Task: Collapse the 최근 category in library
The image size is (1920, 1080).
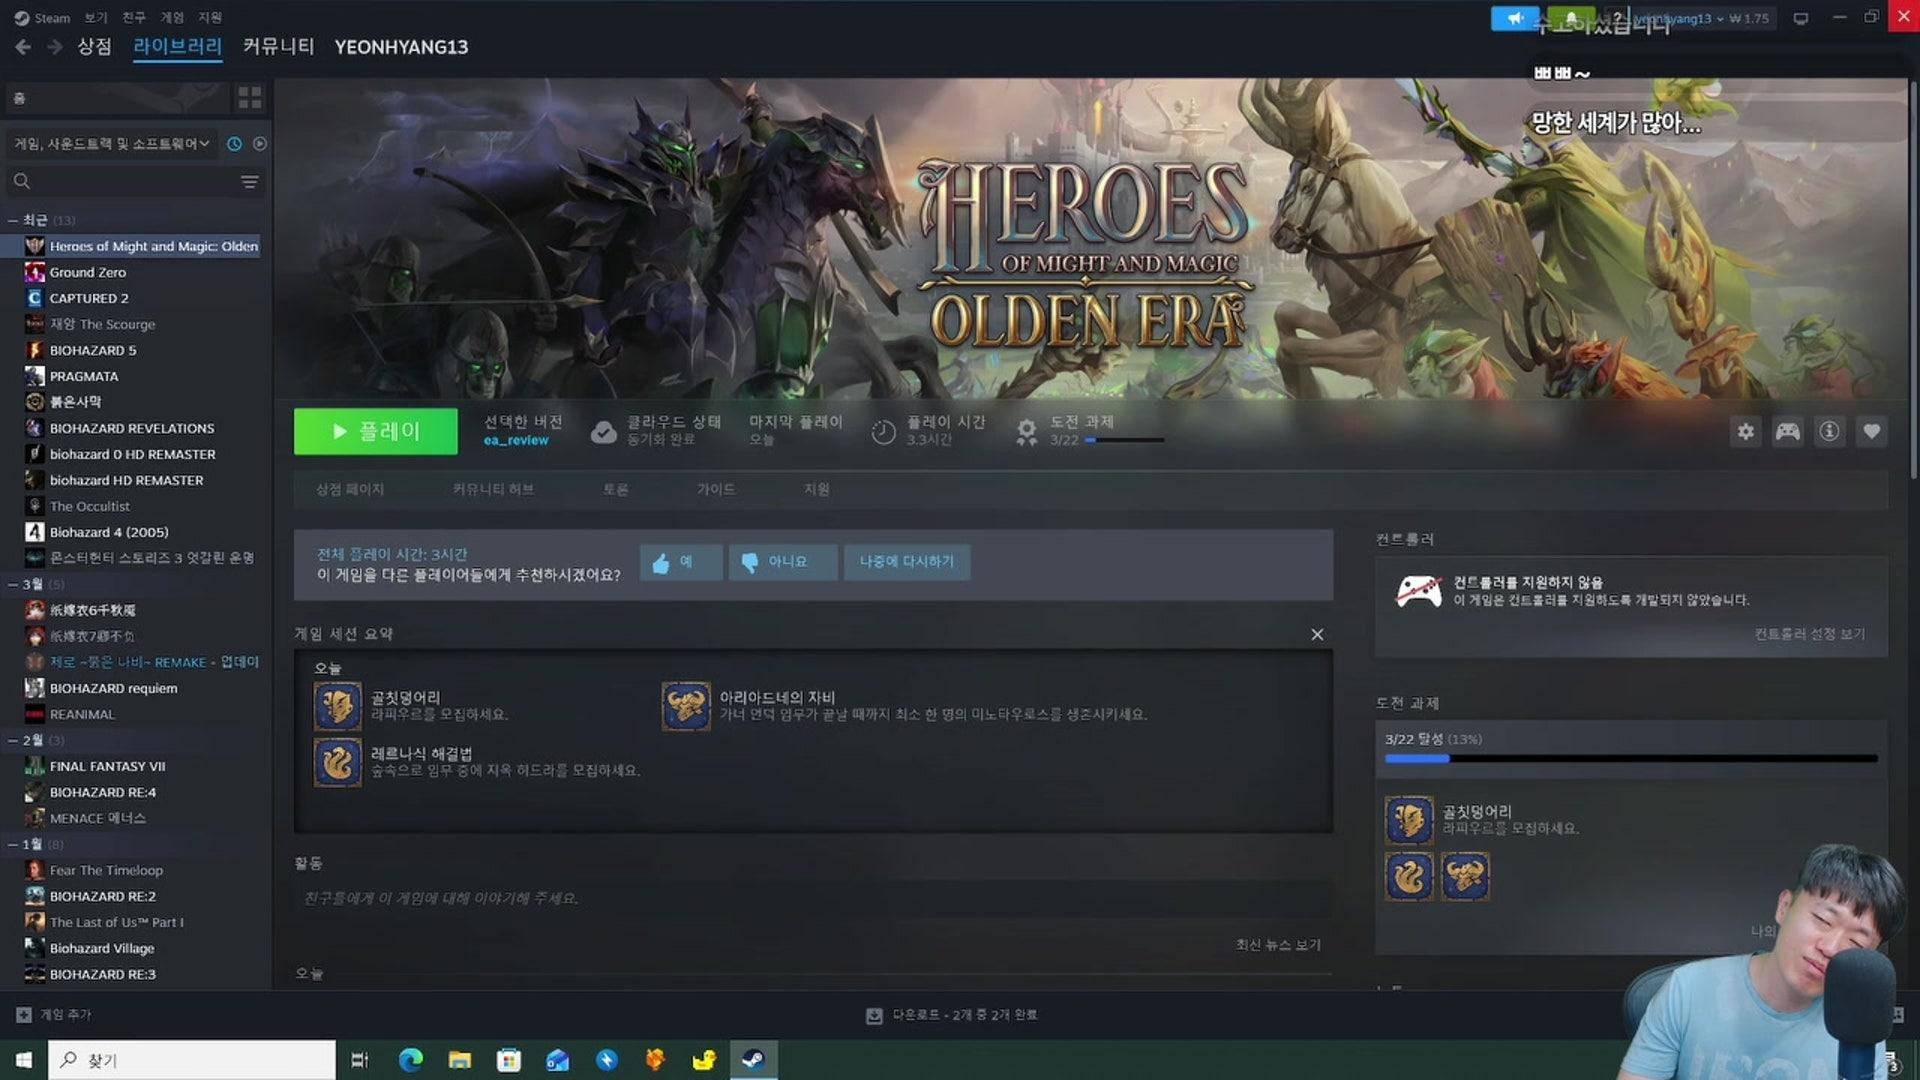Action: [x=13, y=220]
